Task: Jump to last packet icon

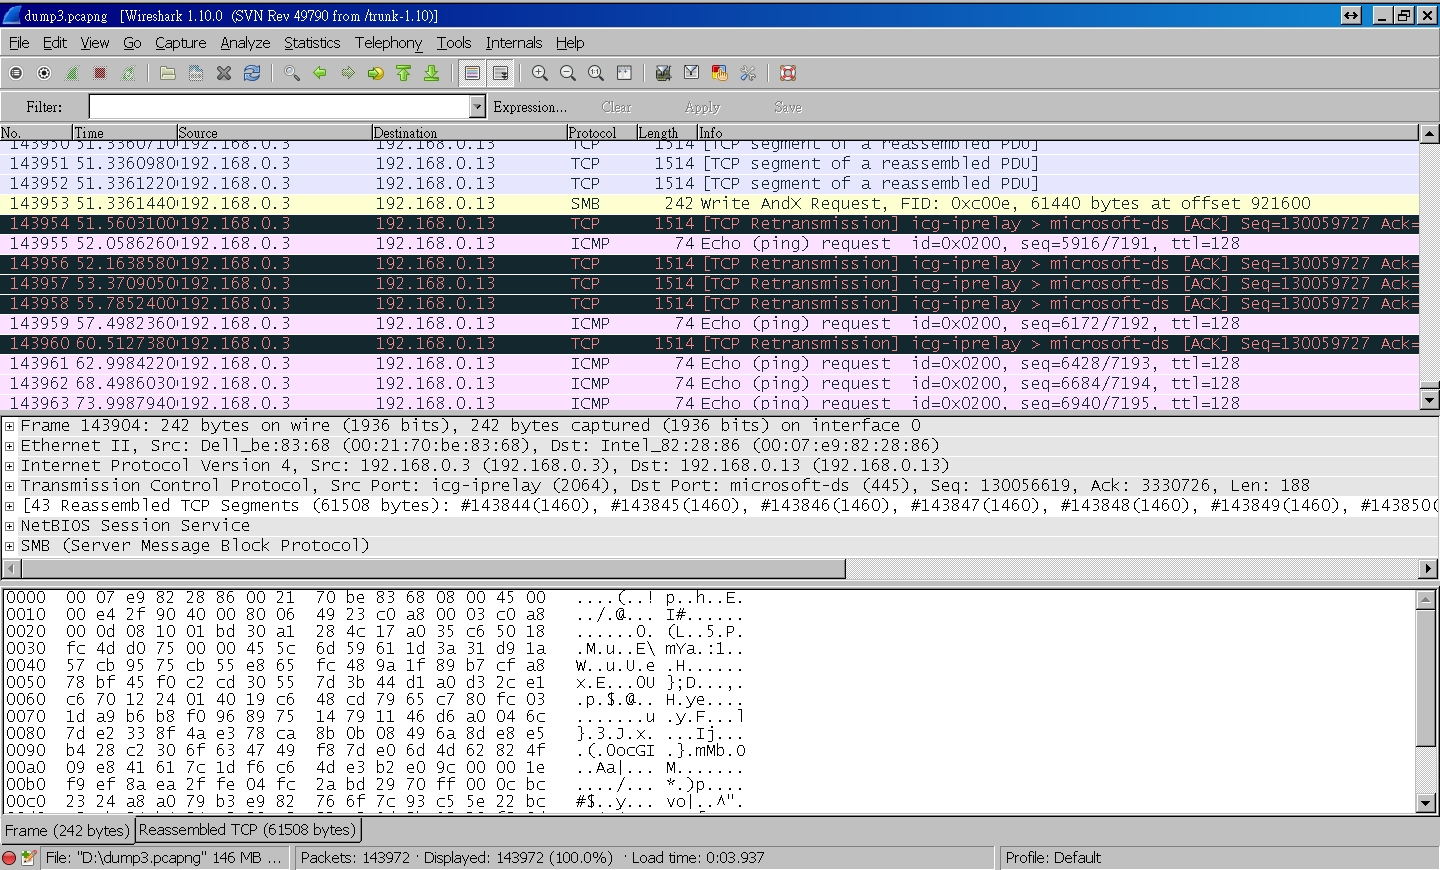Action: pos(432,73)
